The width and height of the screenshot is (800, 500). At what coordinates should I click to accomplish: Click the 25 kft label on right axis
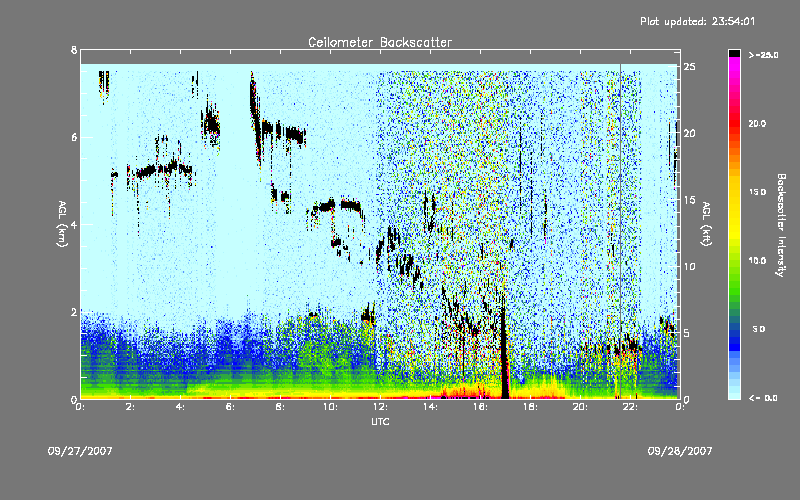click(x=689, y=67)
